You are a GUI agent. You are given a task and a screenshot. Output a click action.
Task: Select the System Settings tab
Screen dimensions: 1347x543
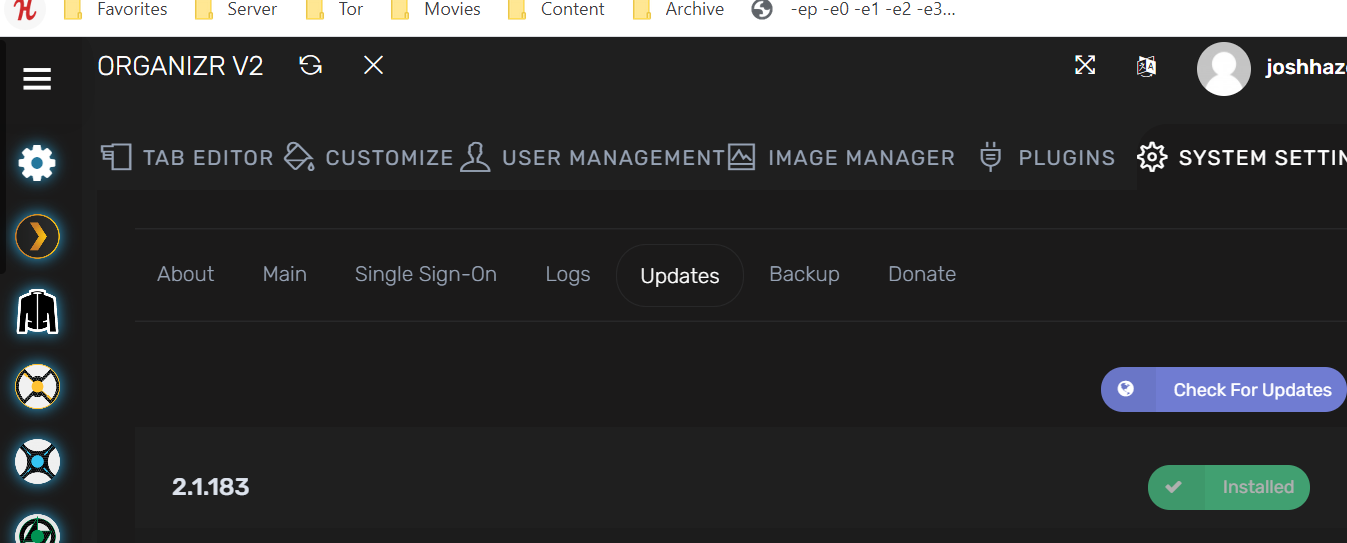click(x=1242, y=157)
